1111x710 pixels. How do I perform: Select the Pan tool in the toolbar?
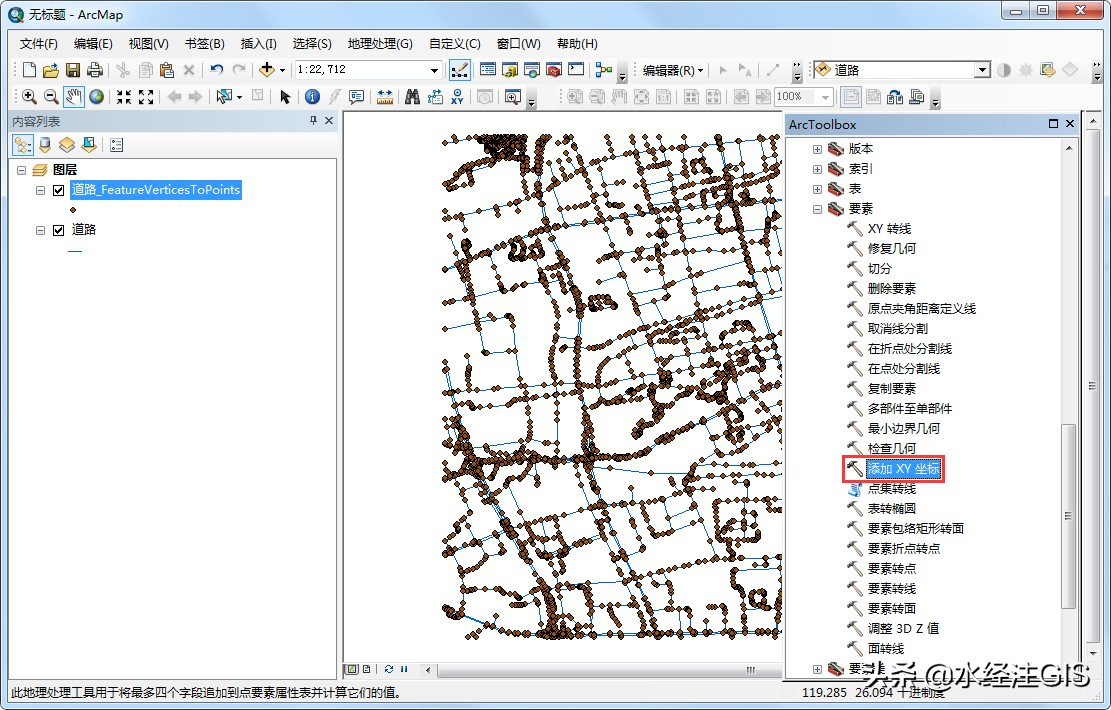click(x=72, y=96)
